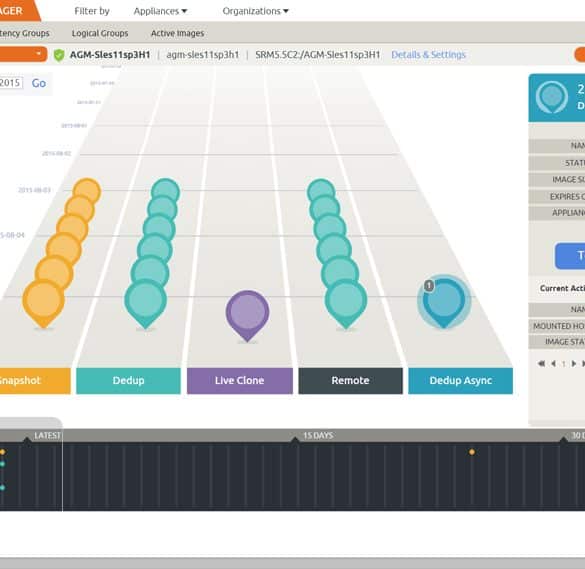Image resolution: width=585 pixels, height=569 pixels.
Task: Open the Organizations filter dropdown
Action: (x=255, y=11)
